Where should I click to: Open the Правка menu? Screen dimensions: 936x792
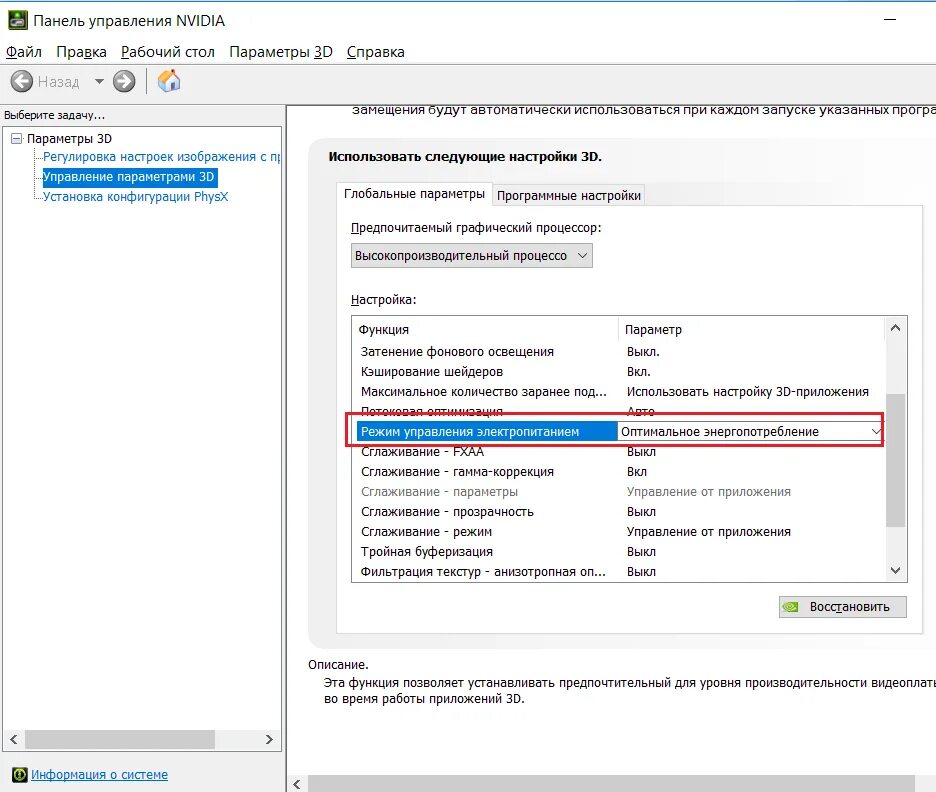(x=81, y=52)
